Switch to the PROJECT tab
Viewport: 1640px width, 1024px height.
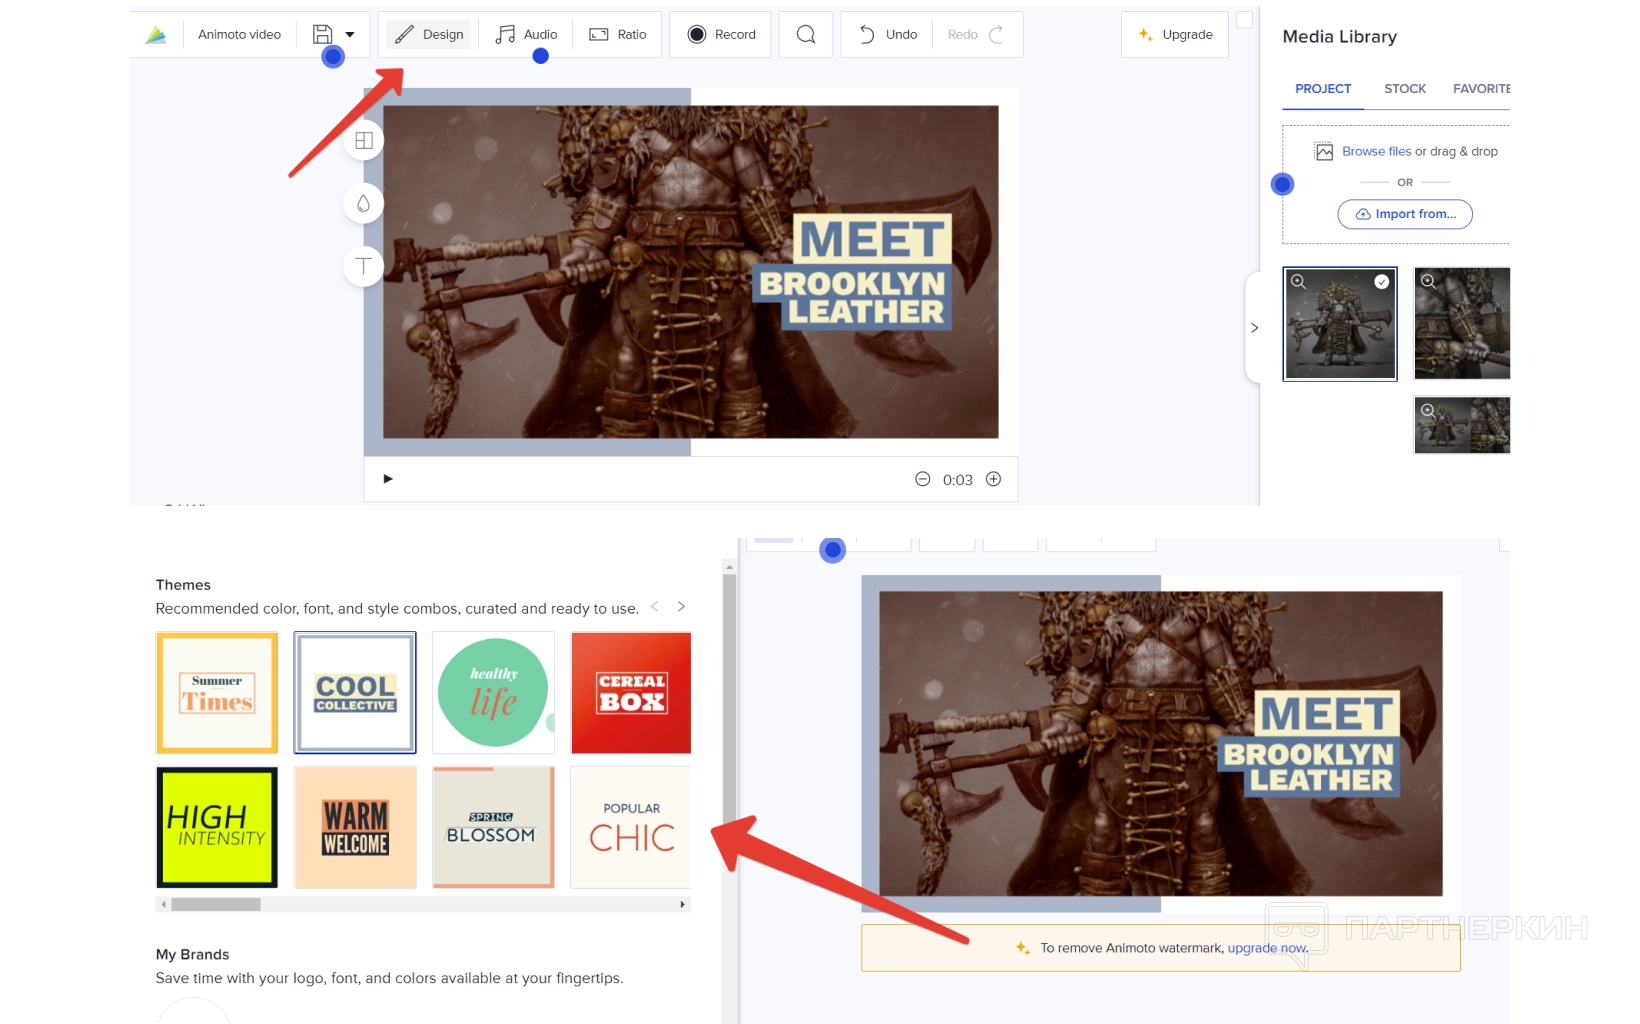point(1323,89)
